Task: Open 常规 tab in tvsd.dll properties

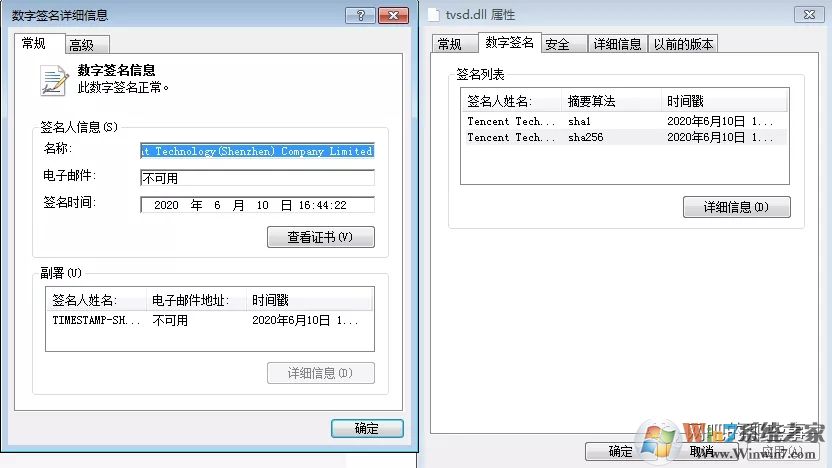Action: pyautogui.click(x=454, y=44)
